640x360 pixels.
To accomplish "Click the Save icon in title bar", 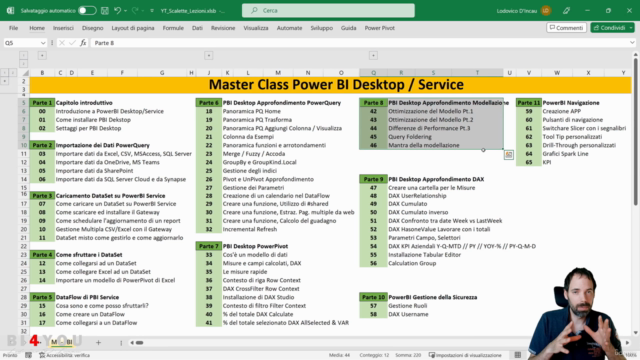I will click(x=105, y=11).
